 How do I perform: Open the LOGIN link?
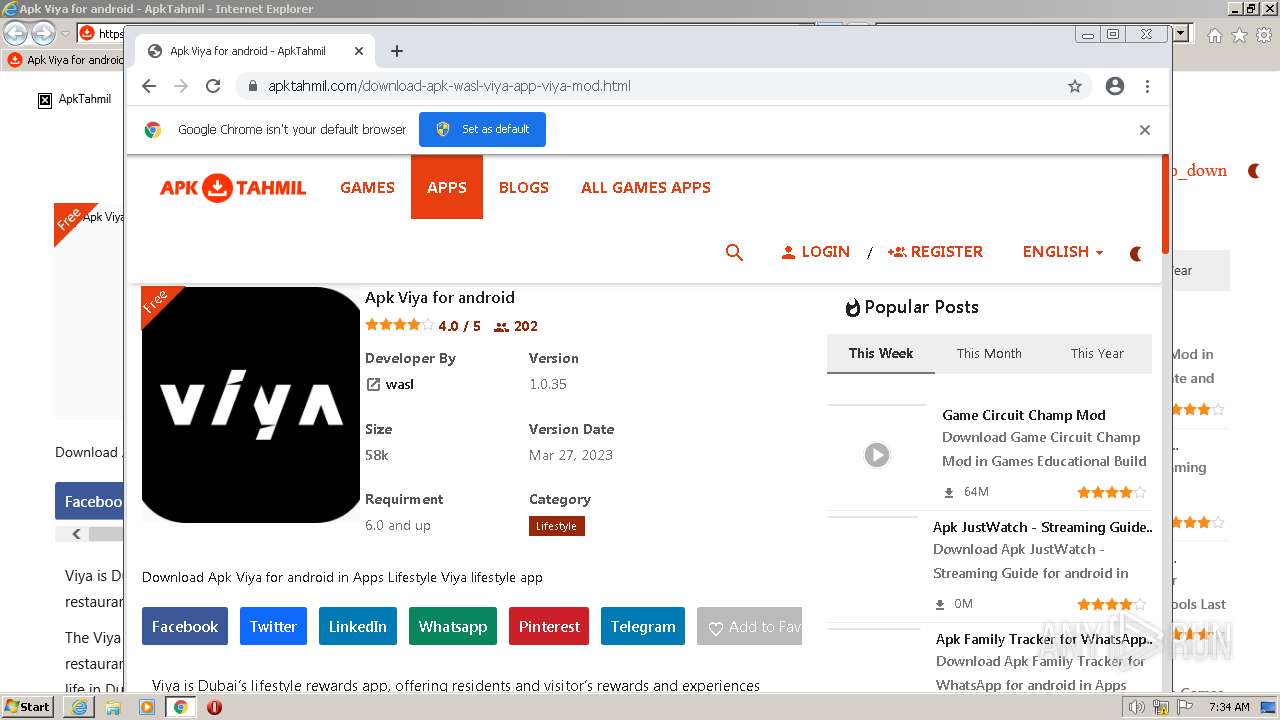(x=815, y=252)
